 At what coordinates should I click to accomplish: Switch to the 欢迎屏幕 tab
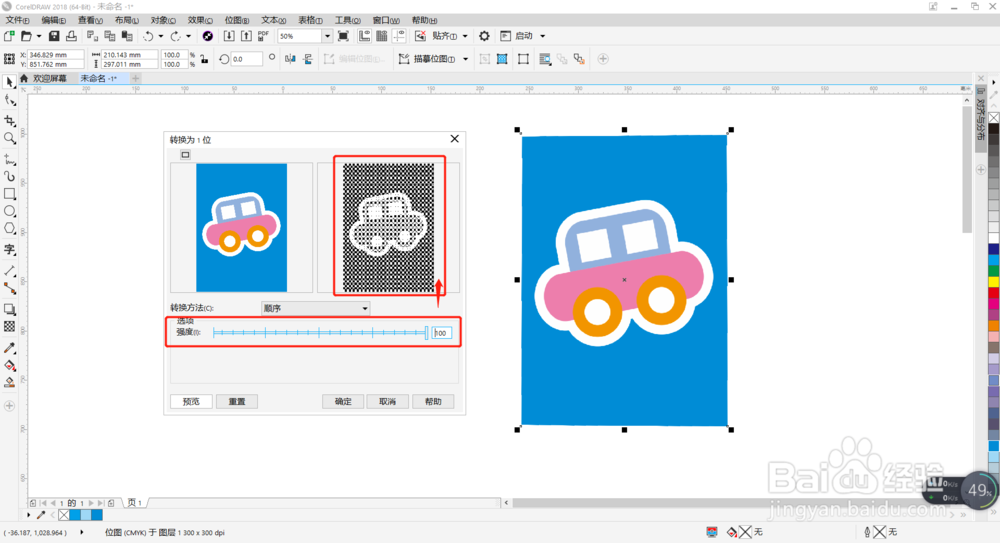pyautogui.click(x=49, y=78)
